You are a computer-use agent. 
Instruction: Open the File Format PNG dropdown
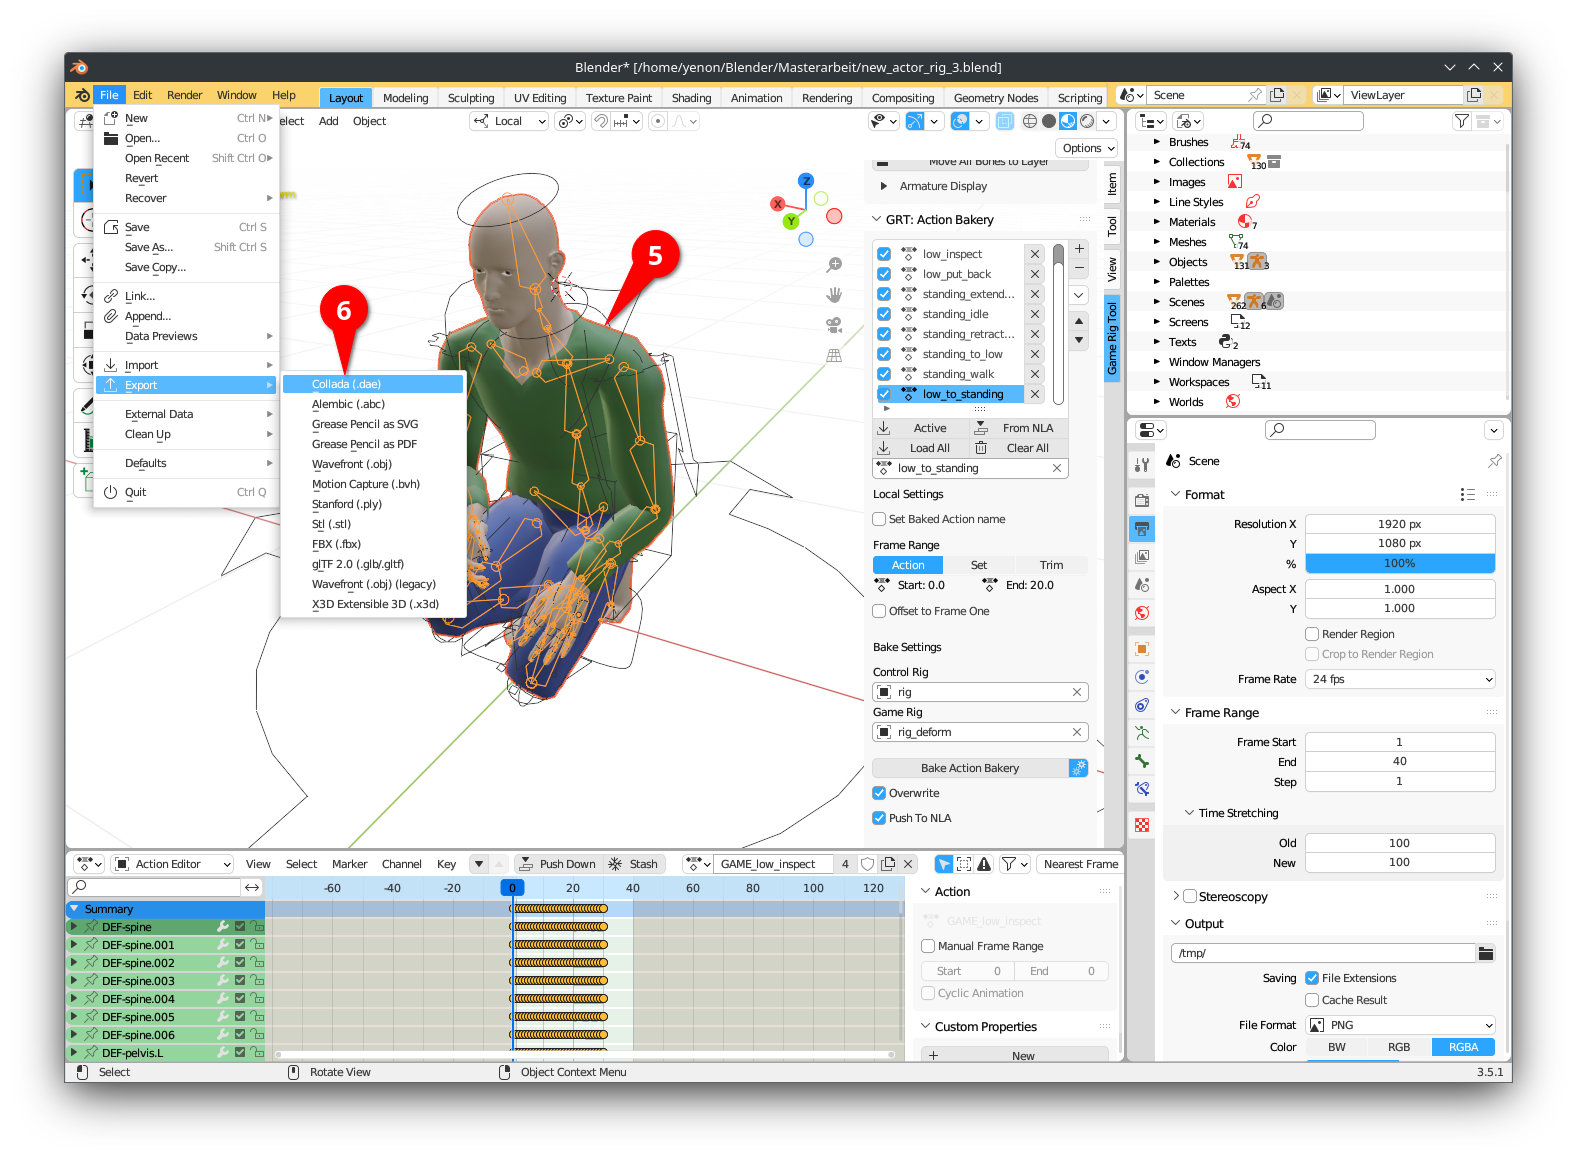coord(1400,1025)
